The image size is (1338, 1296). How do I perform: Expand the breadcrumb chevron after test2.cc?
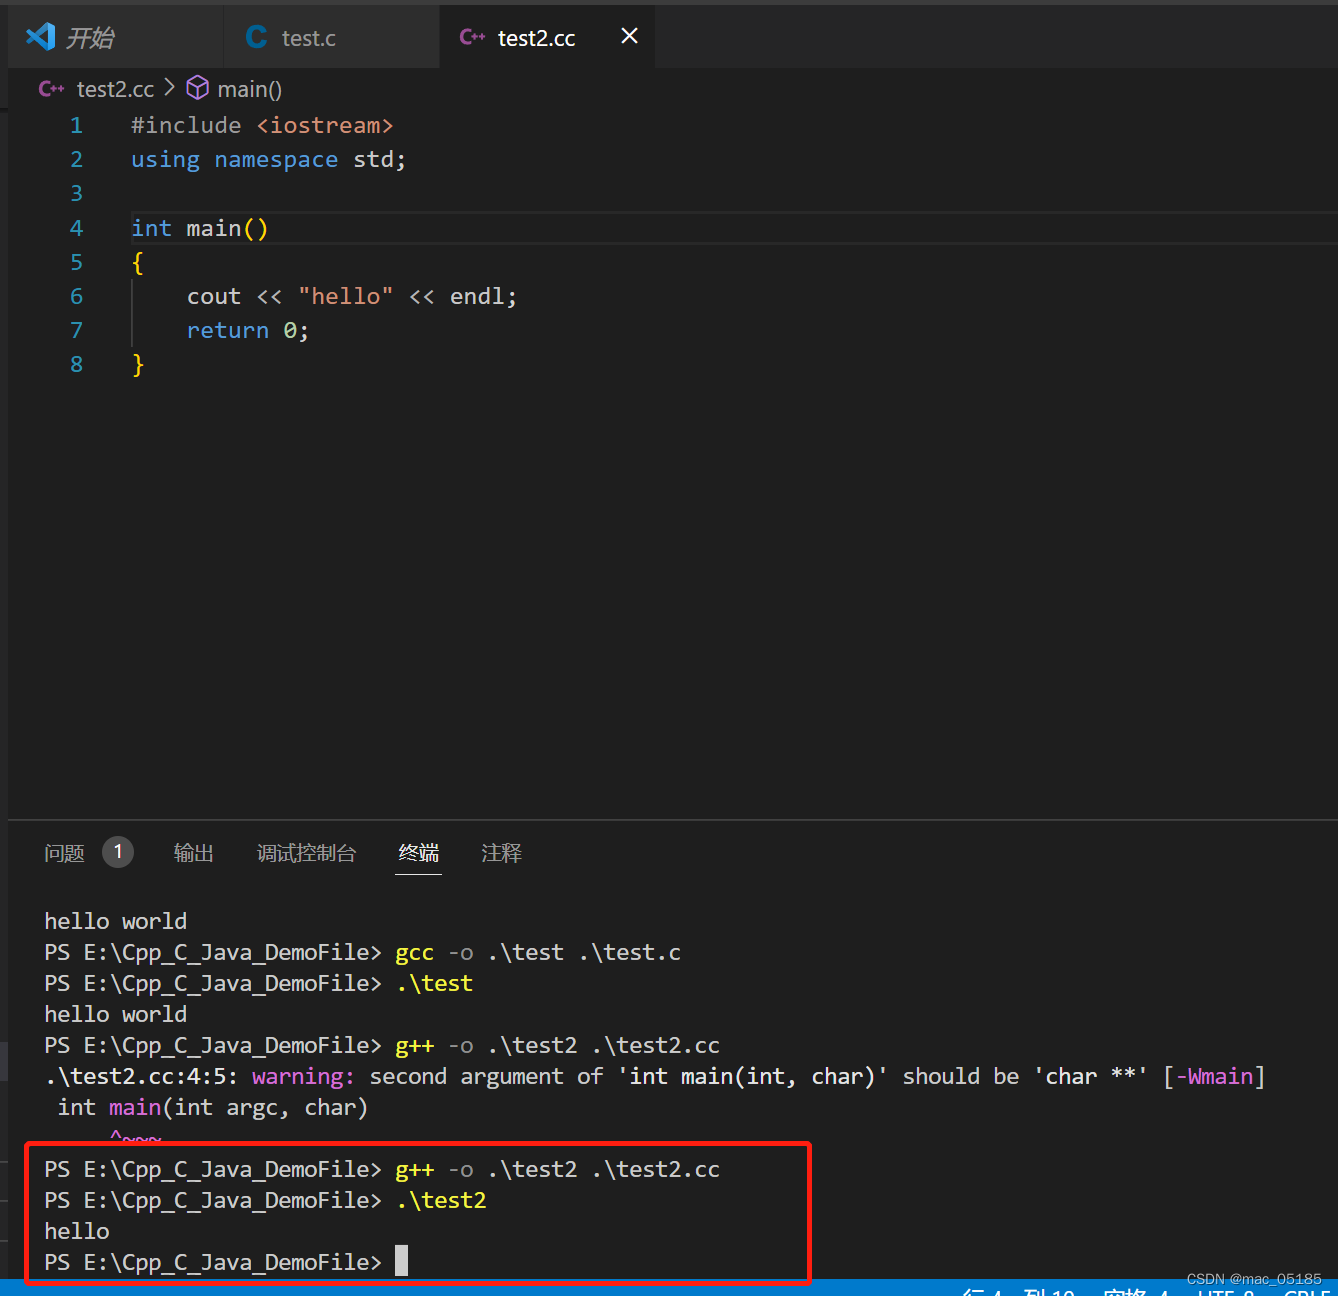point(169,88)
